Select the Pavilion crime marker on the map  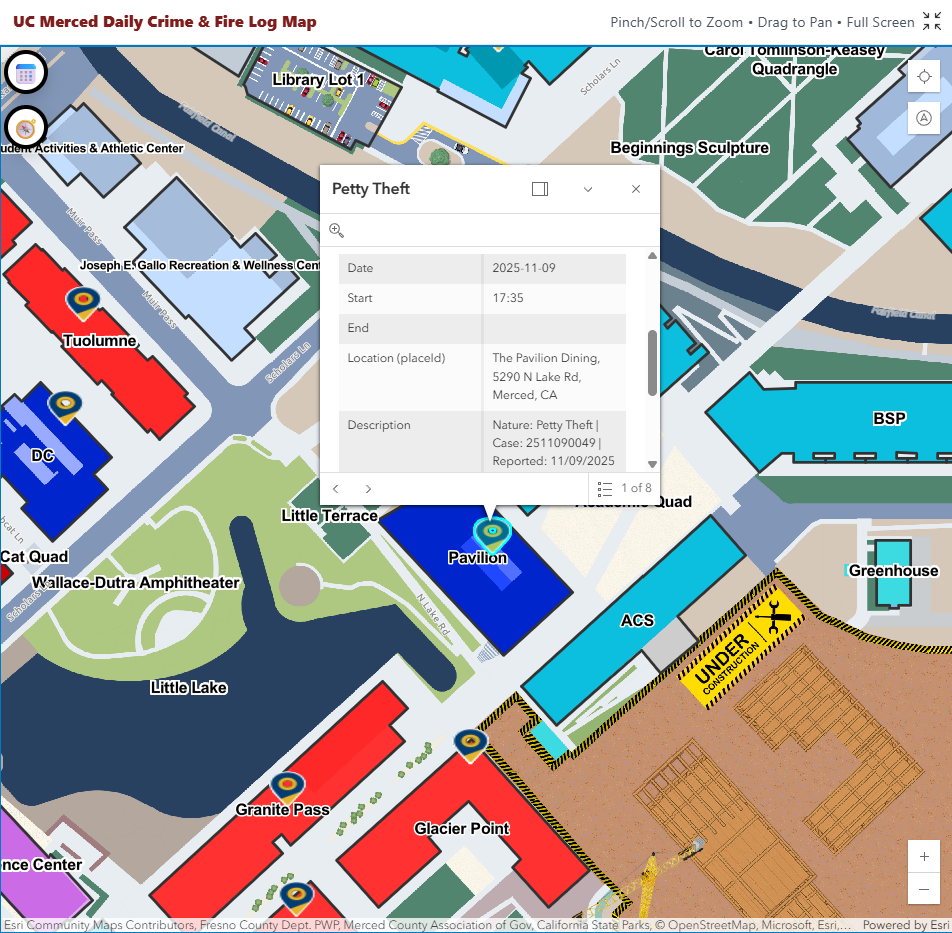click(491, 532)
